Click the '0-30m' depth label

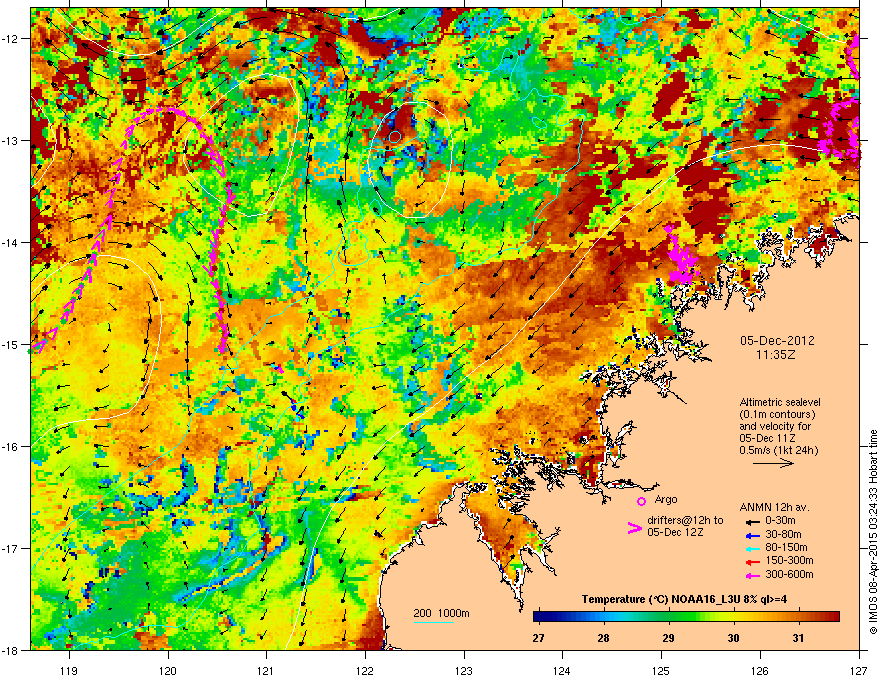click(x=780, y=521)
